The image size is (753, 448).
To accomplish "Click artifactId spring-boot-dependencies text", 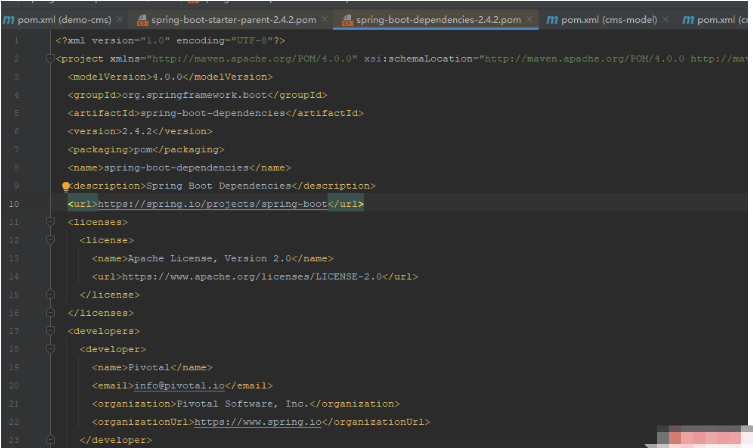I will pyautogui.click(x=212, y=113).
